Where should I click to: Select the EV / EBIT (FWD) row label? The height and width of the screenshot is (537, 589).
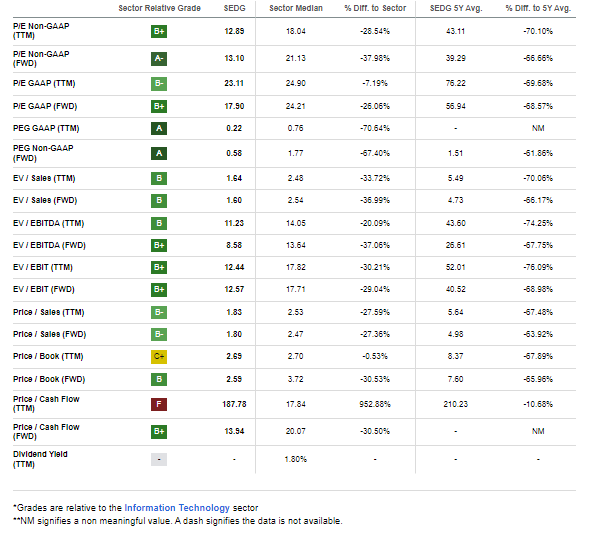[44, 290]
